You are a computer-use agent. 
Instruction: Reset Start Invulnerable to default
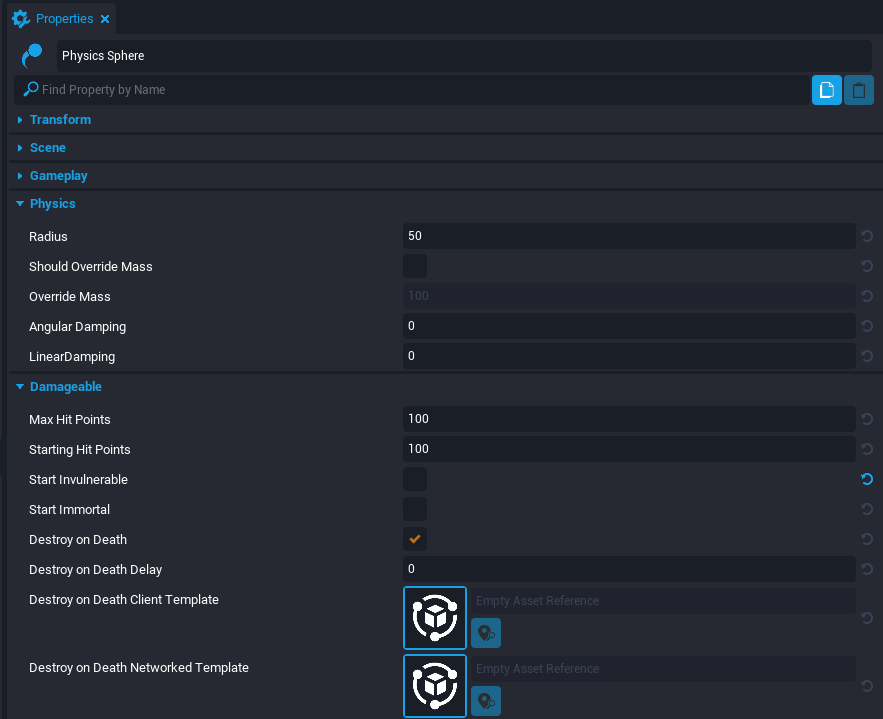867,479
